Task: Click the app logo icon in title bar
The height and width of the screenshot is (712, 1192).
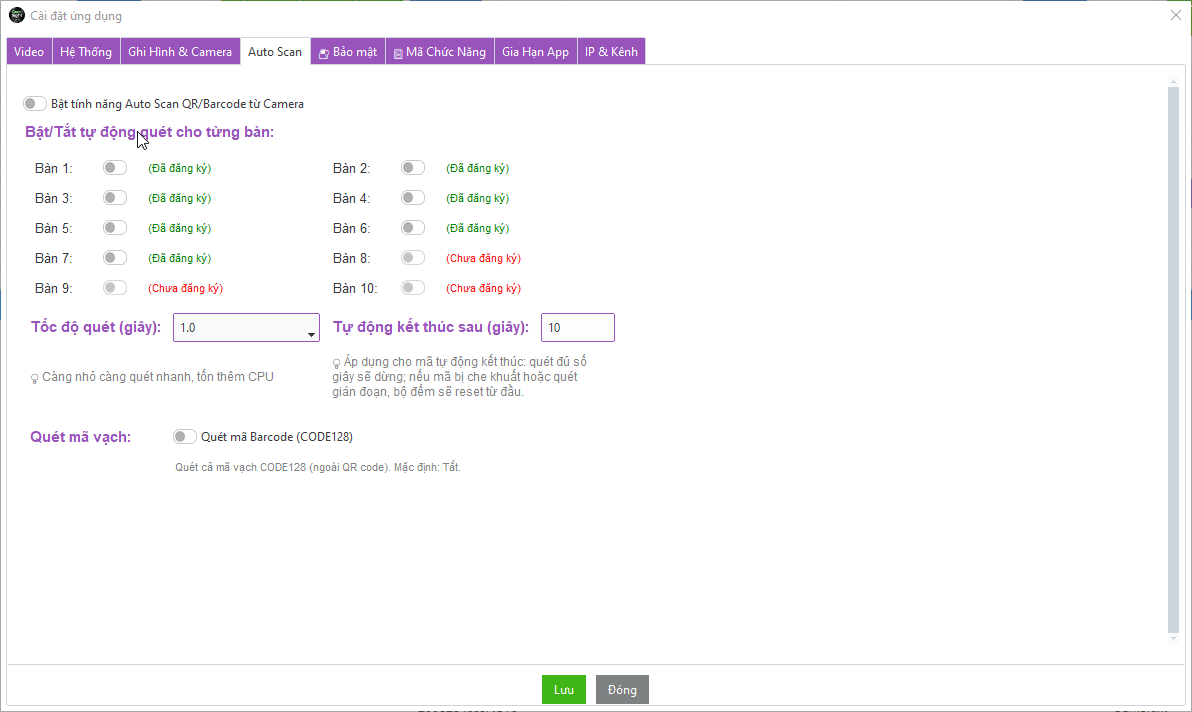Action: 16,15
